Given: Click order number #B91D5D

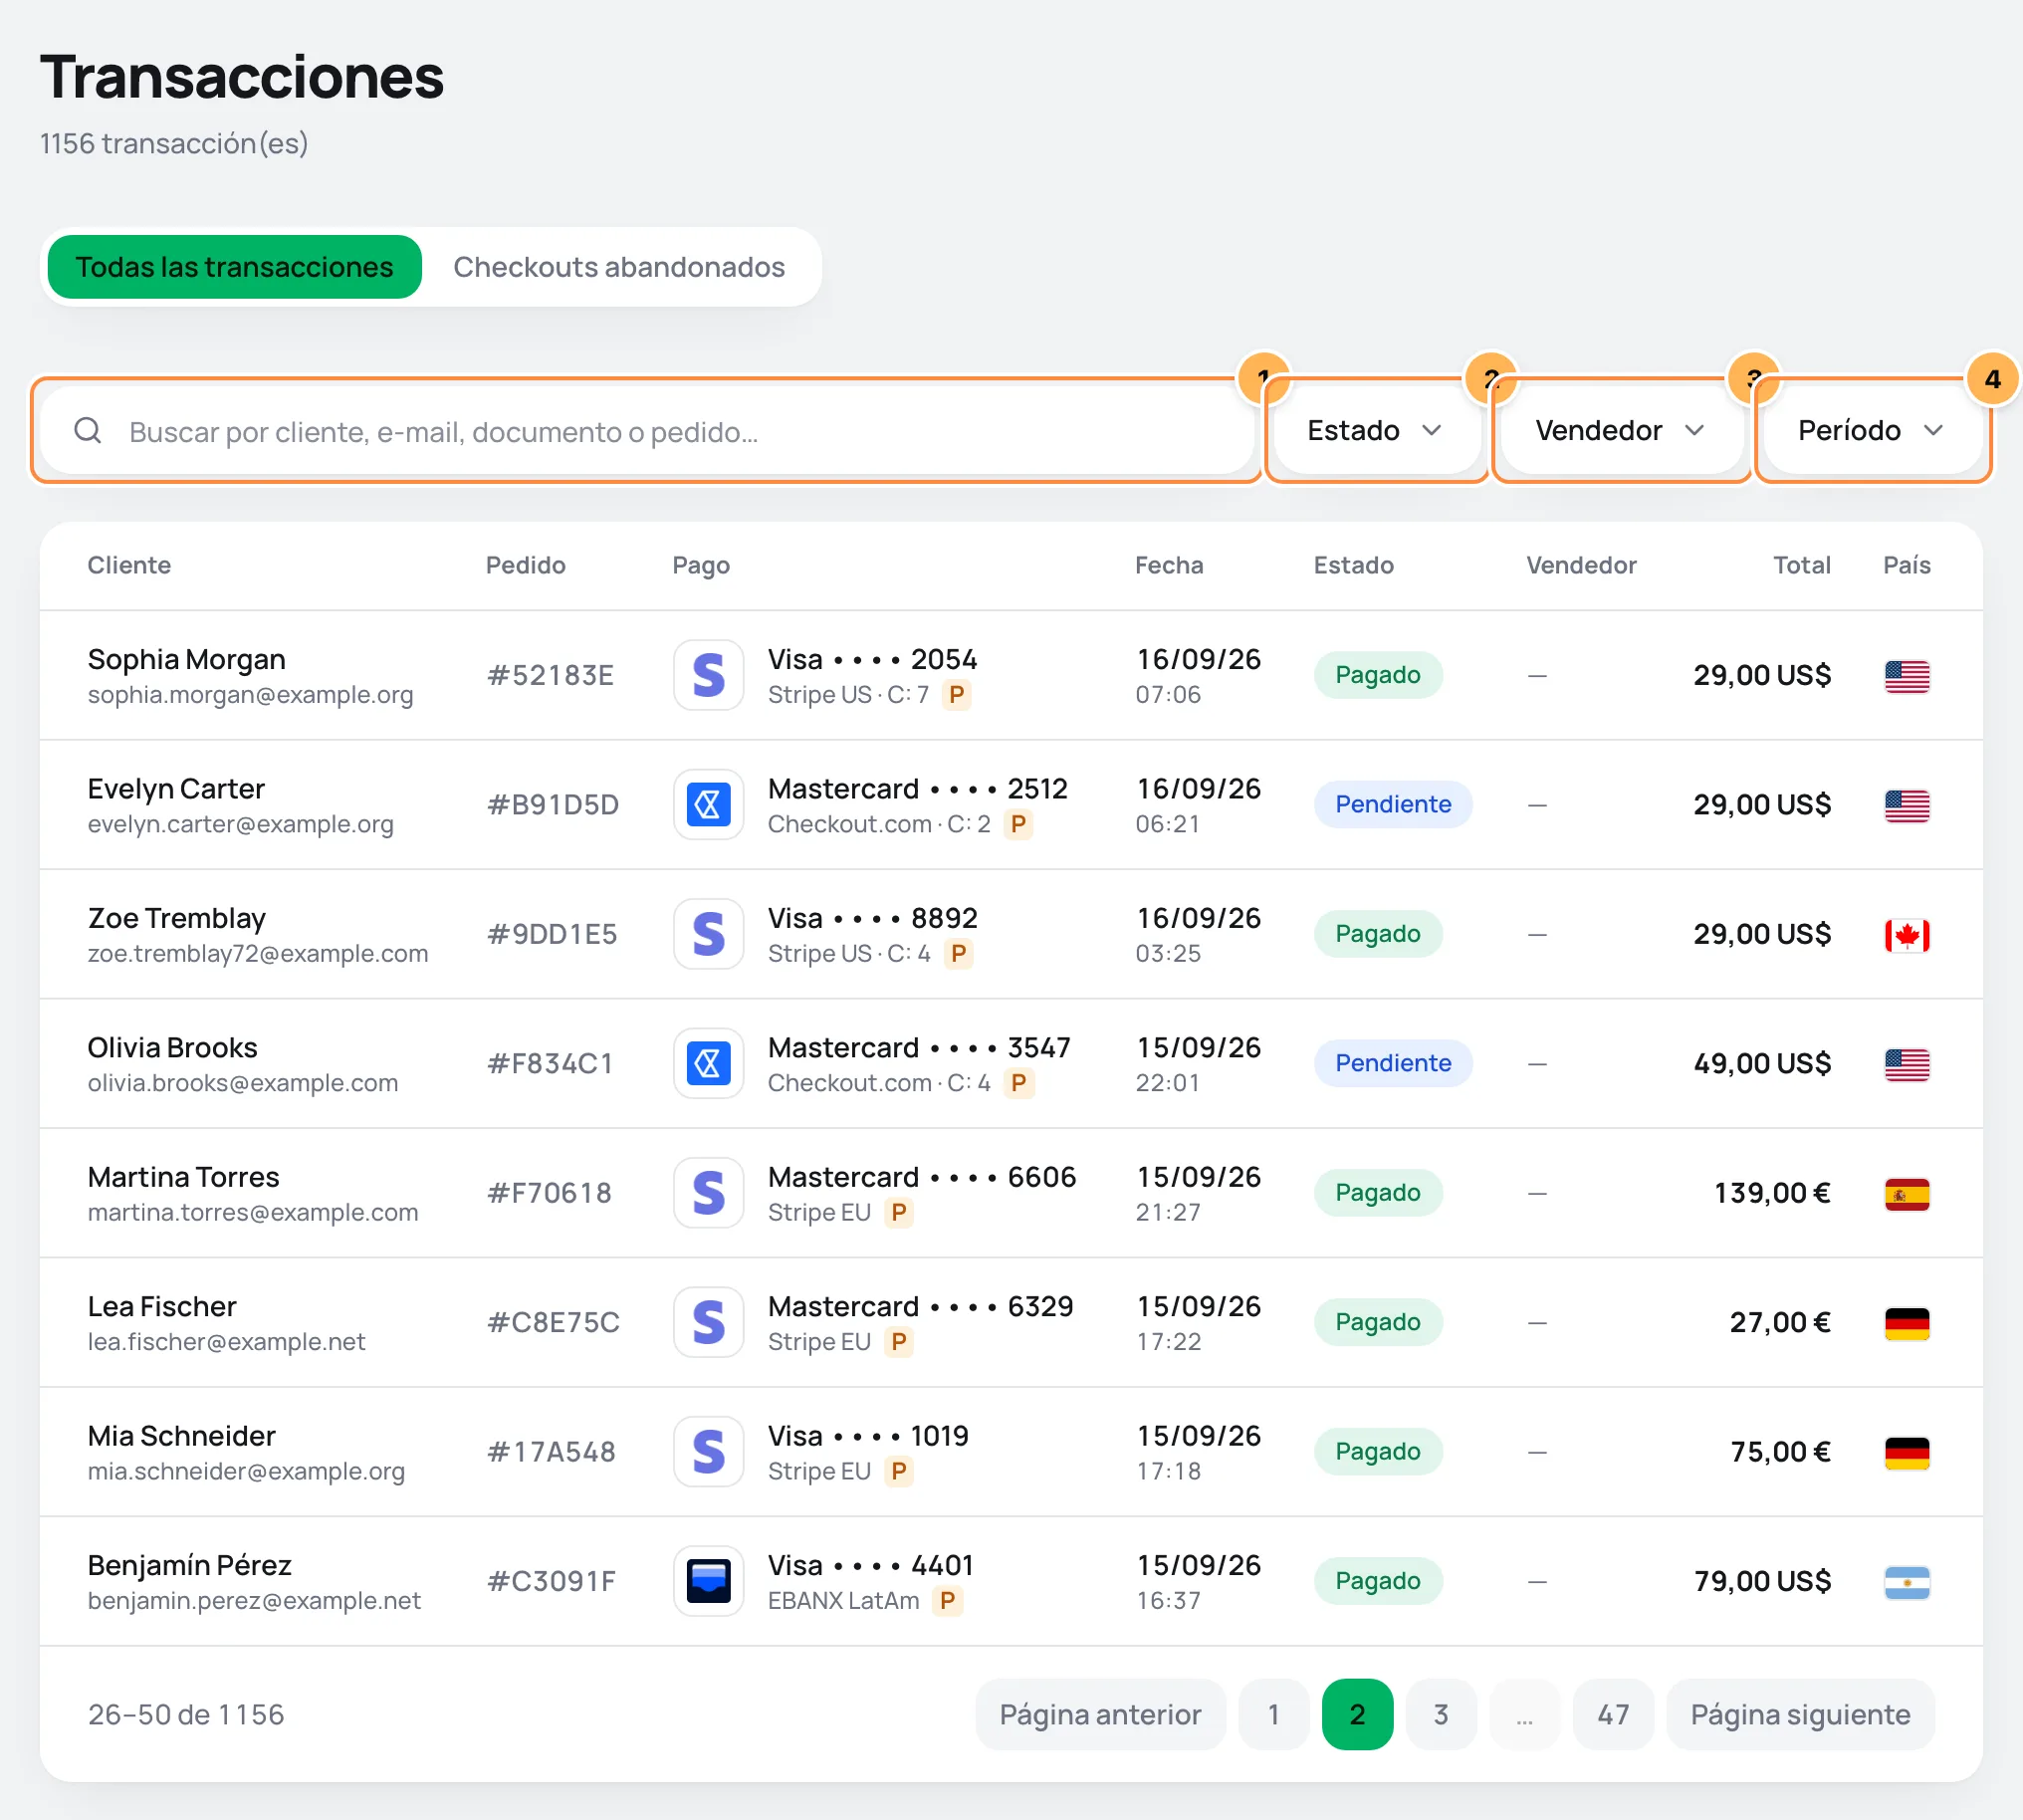Looking at the screenshot, I should click(553, 804).
